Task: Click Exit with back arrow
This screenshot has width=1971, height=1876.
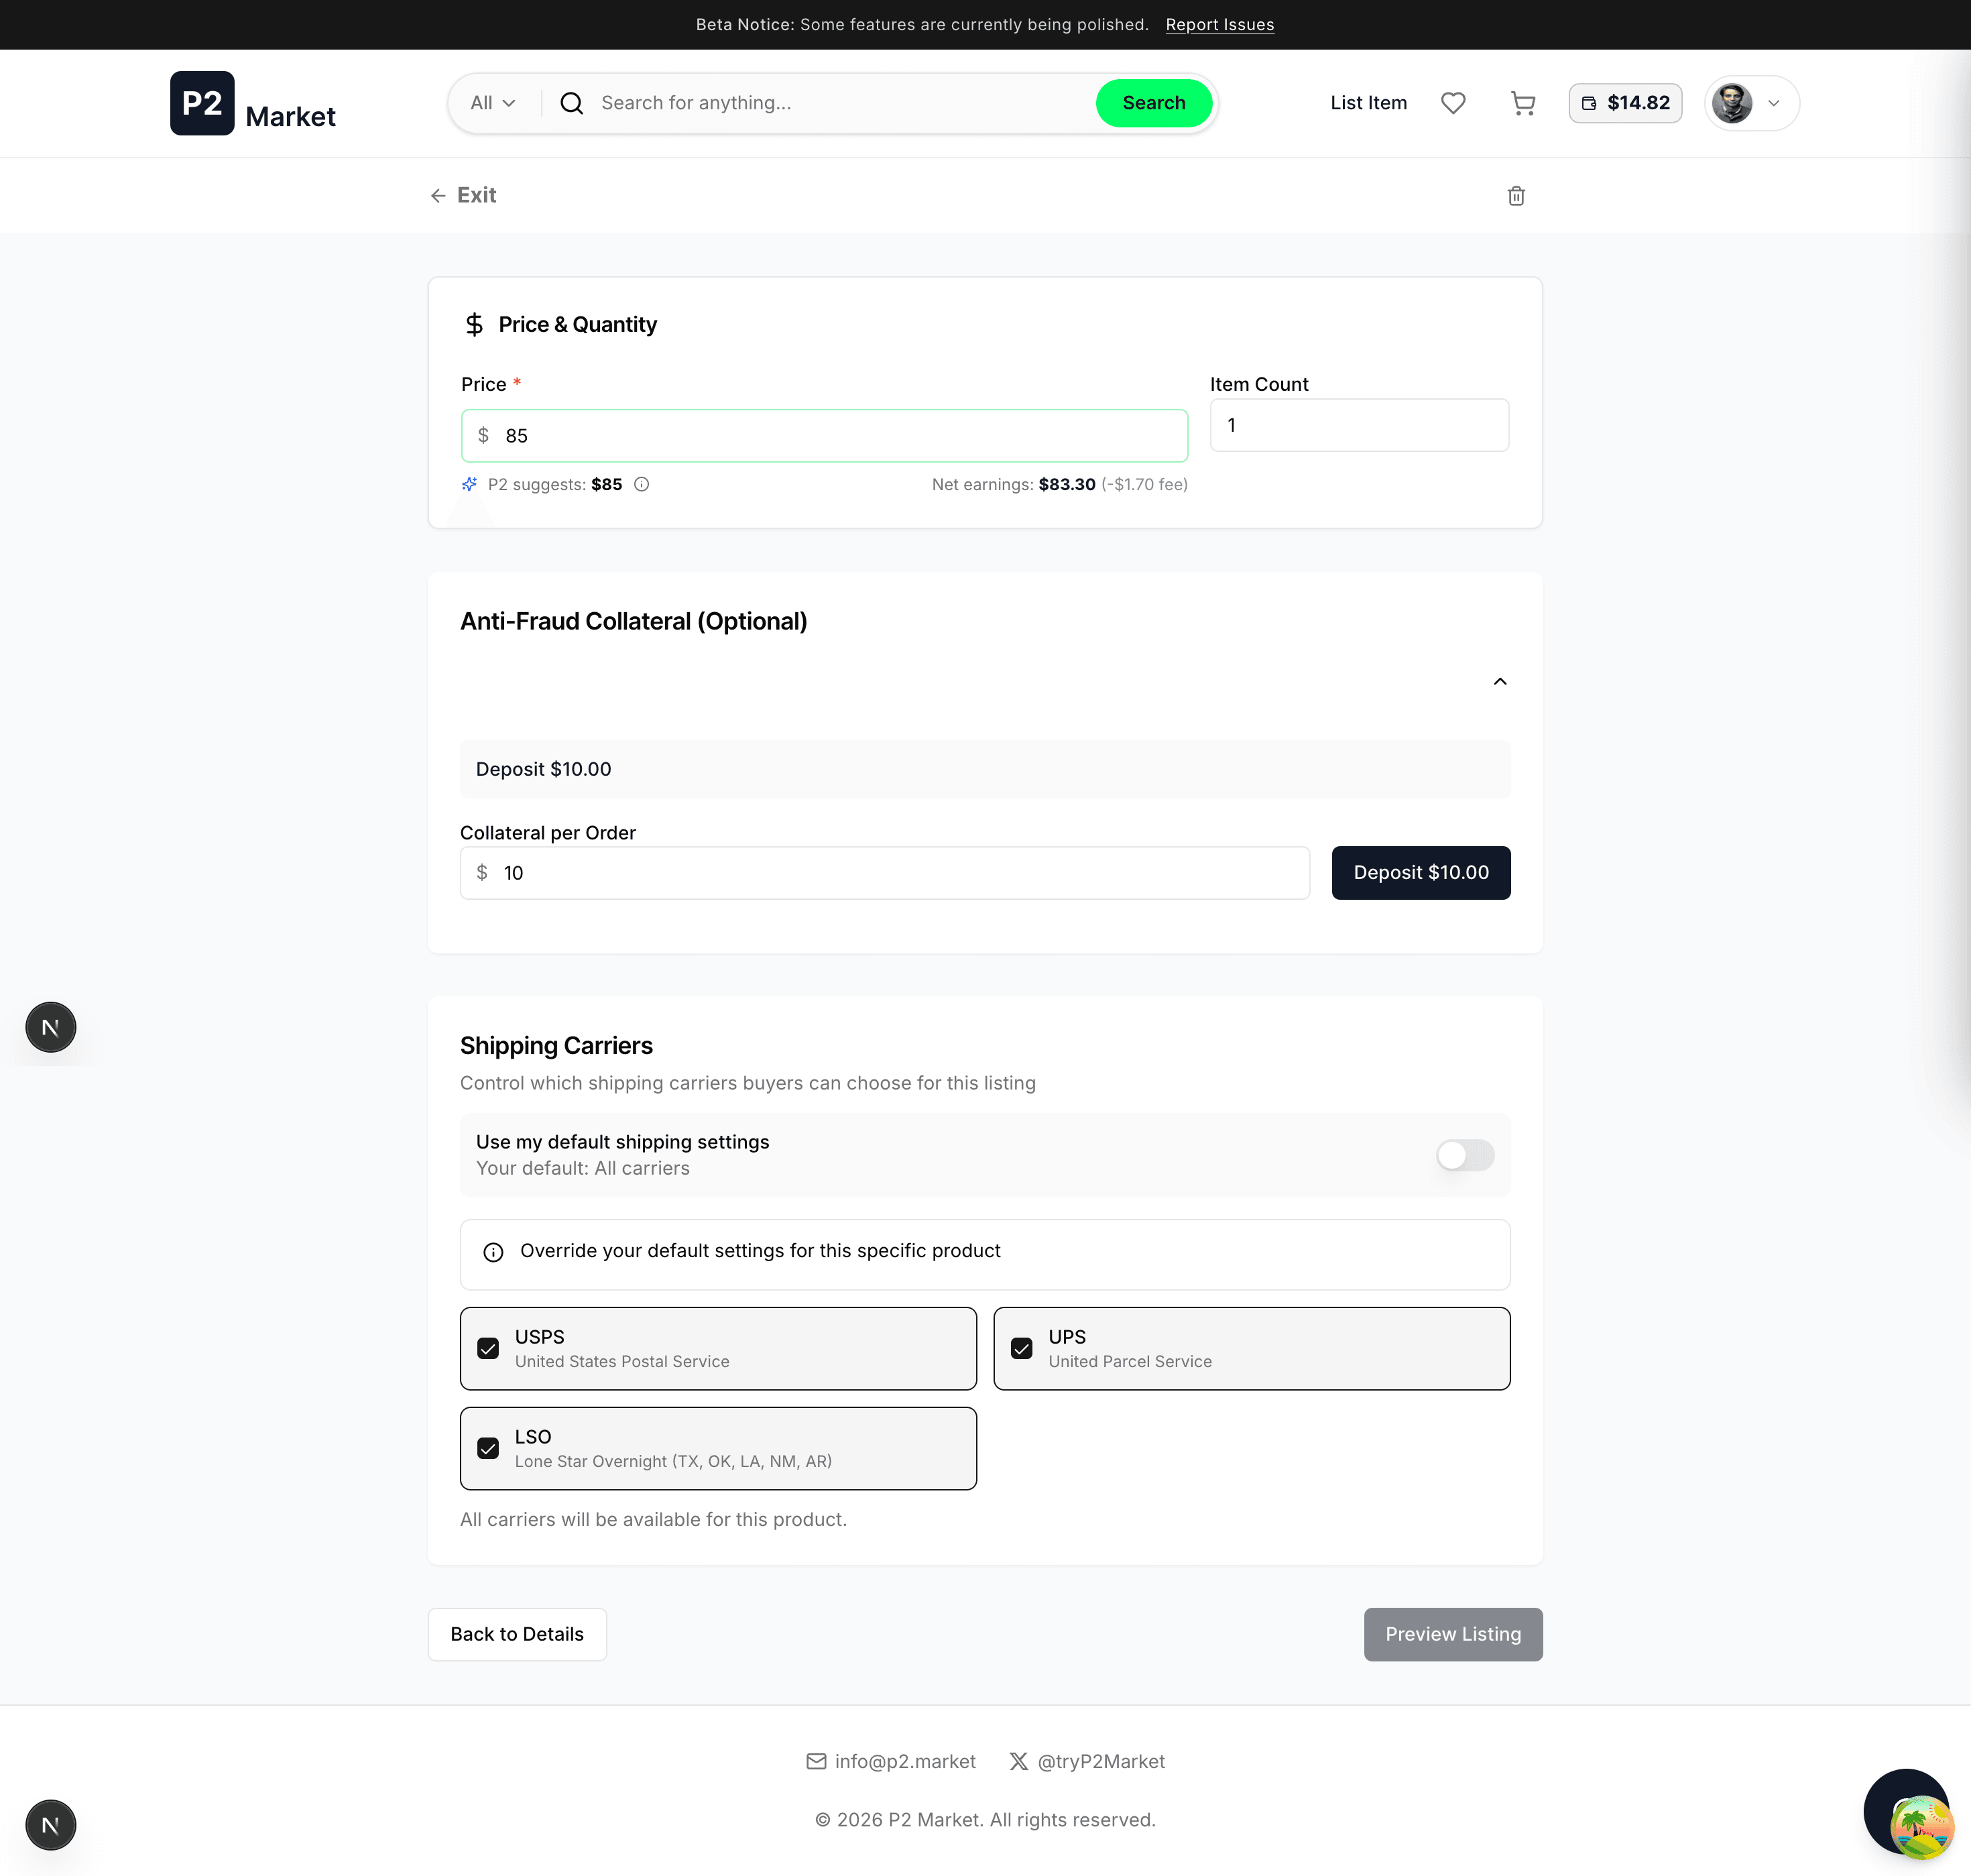Action: point(463,195)
